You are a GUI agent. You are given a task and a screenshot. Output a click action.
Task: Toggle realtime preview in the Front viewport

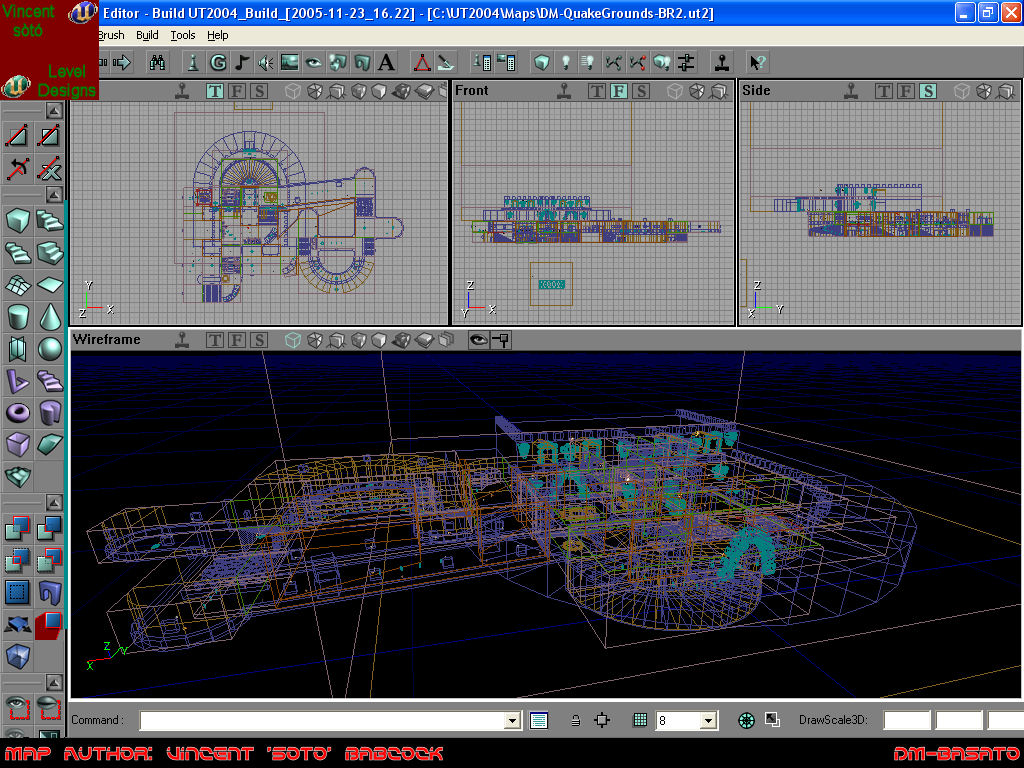[x=564, y=91]
